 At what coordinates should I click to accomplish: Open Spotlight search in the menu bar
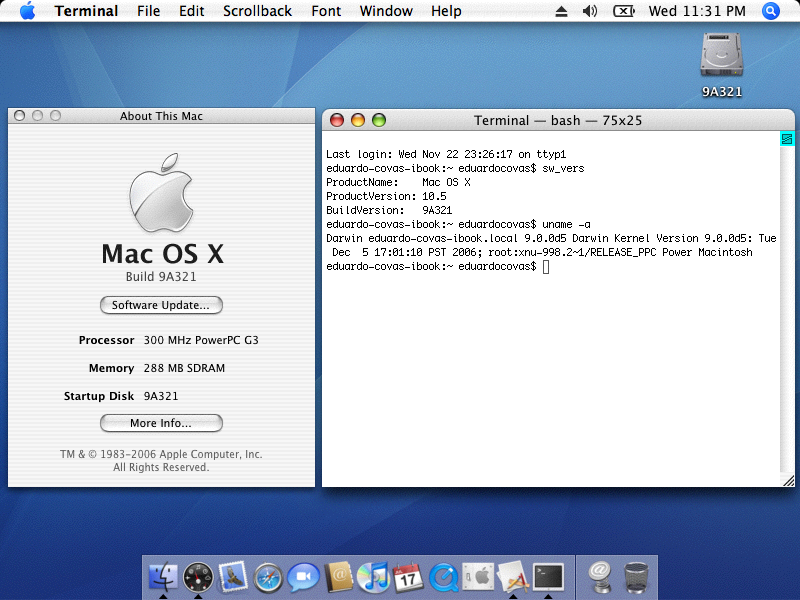click(771, 11)
